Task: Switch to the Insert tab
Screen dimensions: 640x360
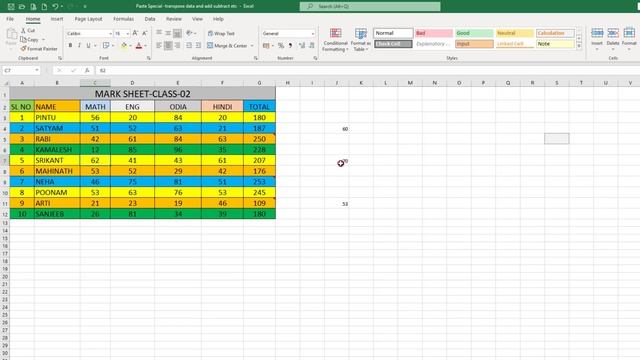Action: point(57,19)
